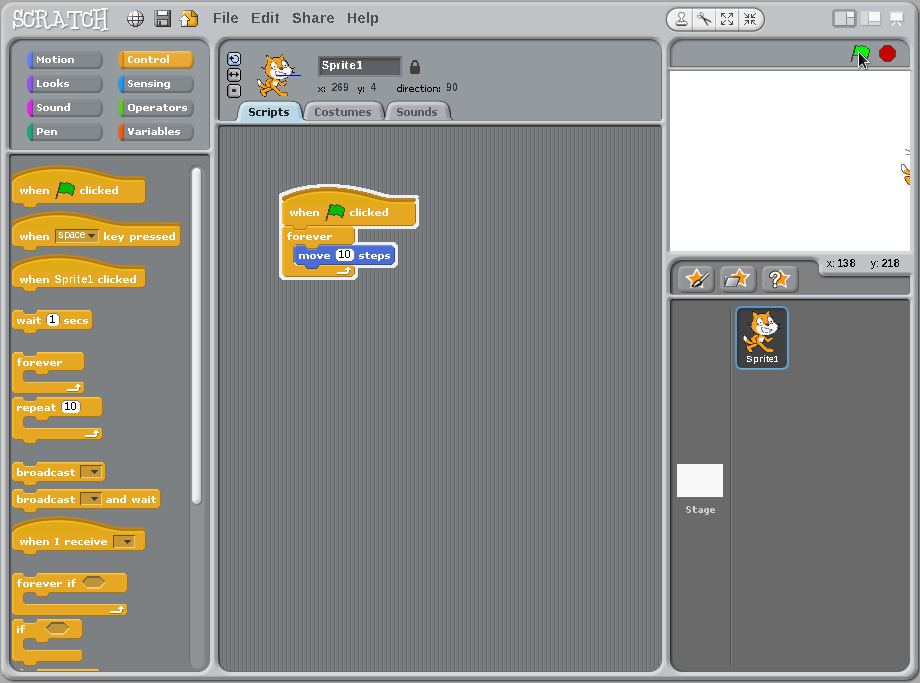
Task: Switch to the Costumes tab
Action: (x=343, y=112)
